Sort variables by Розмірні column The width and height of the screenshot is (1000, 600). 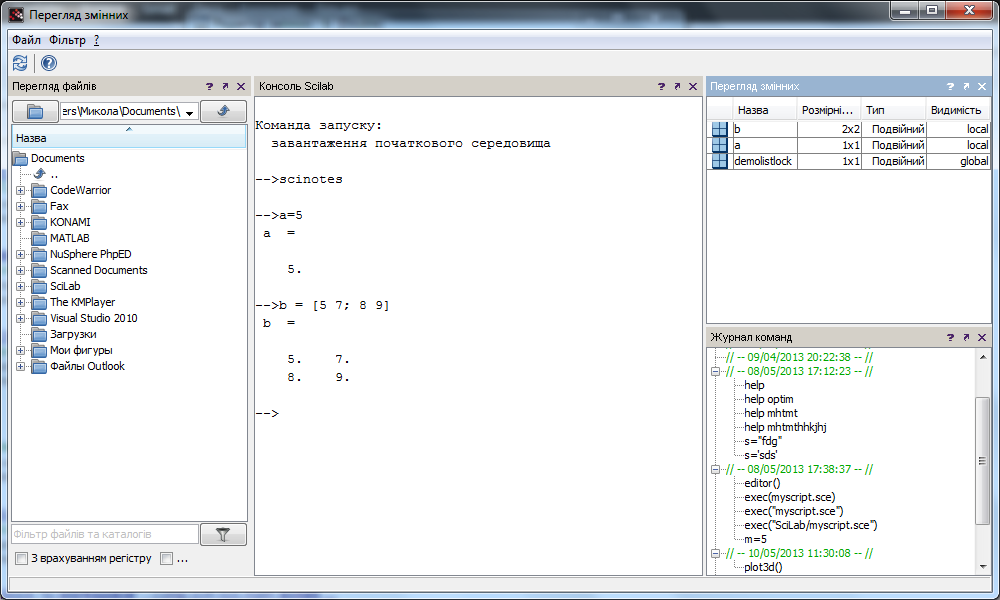[x=829, y=110]
